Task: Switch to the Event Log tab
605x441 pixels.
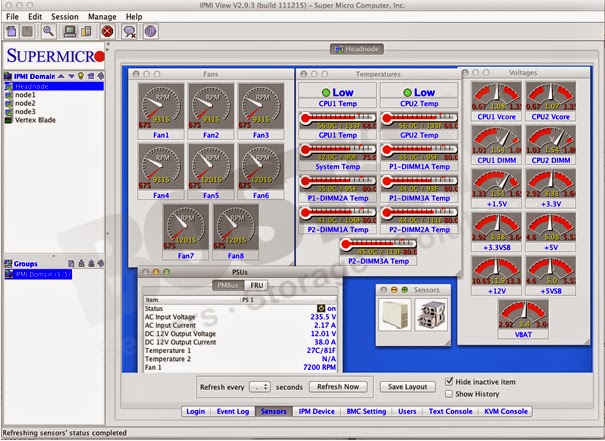Action: (233, 411)
